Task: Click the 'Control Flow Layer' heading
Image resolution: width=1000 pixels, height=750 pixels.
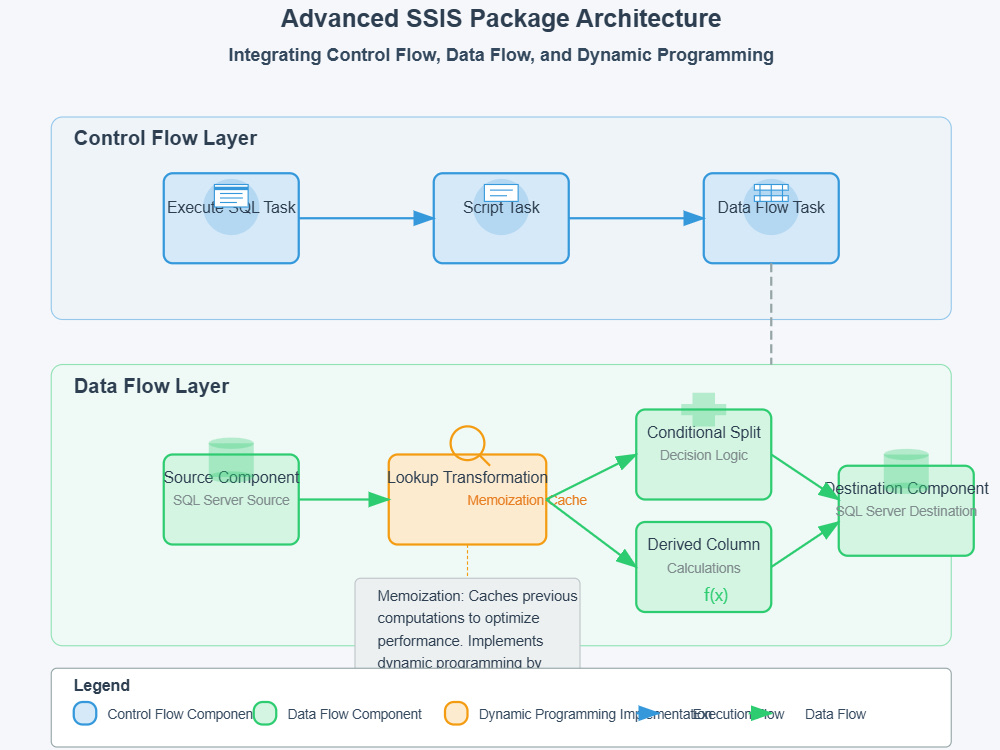Action: click(x=165, y=138)
